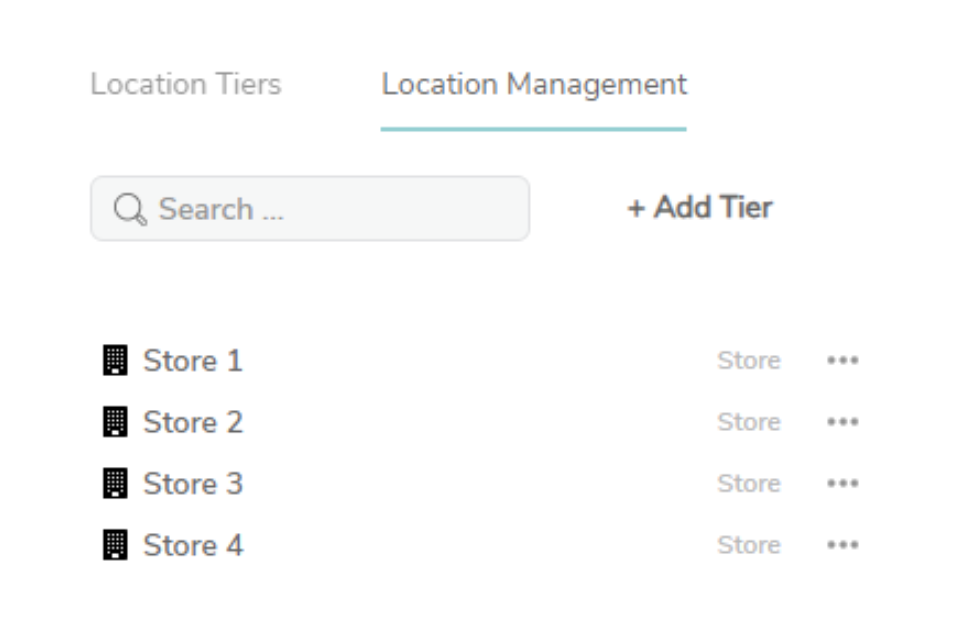Open the three-dot menu for Store 2

click(x=842, y=422)
